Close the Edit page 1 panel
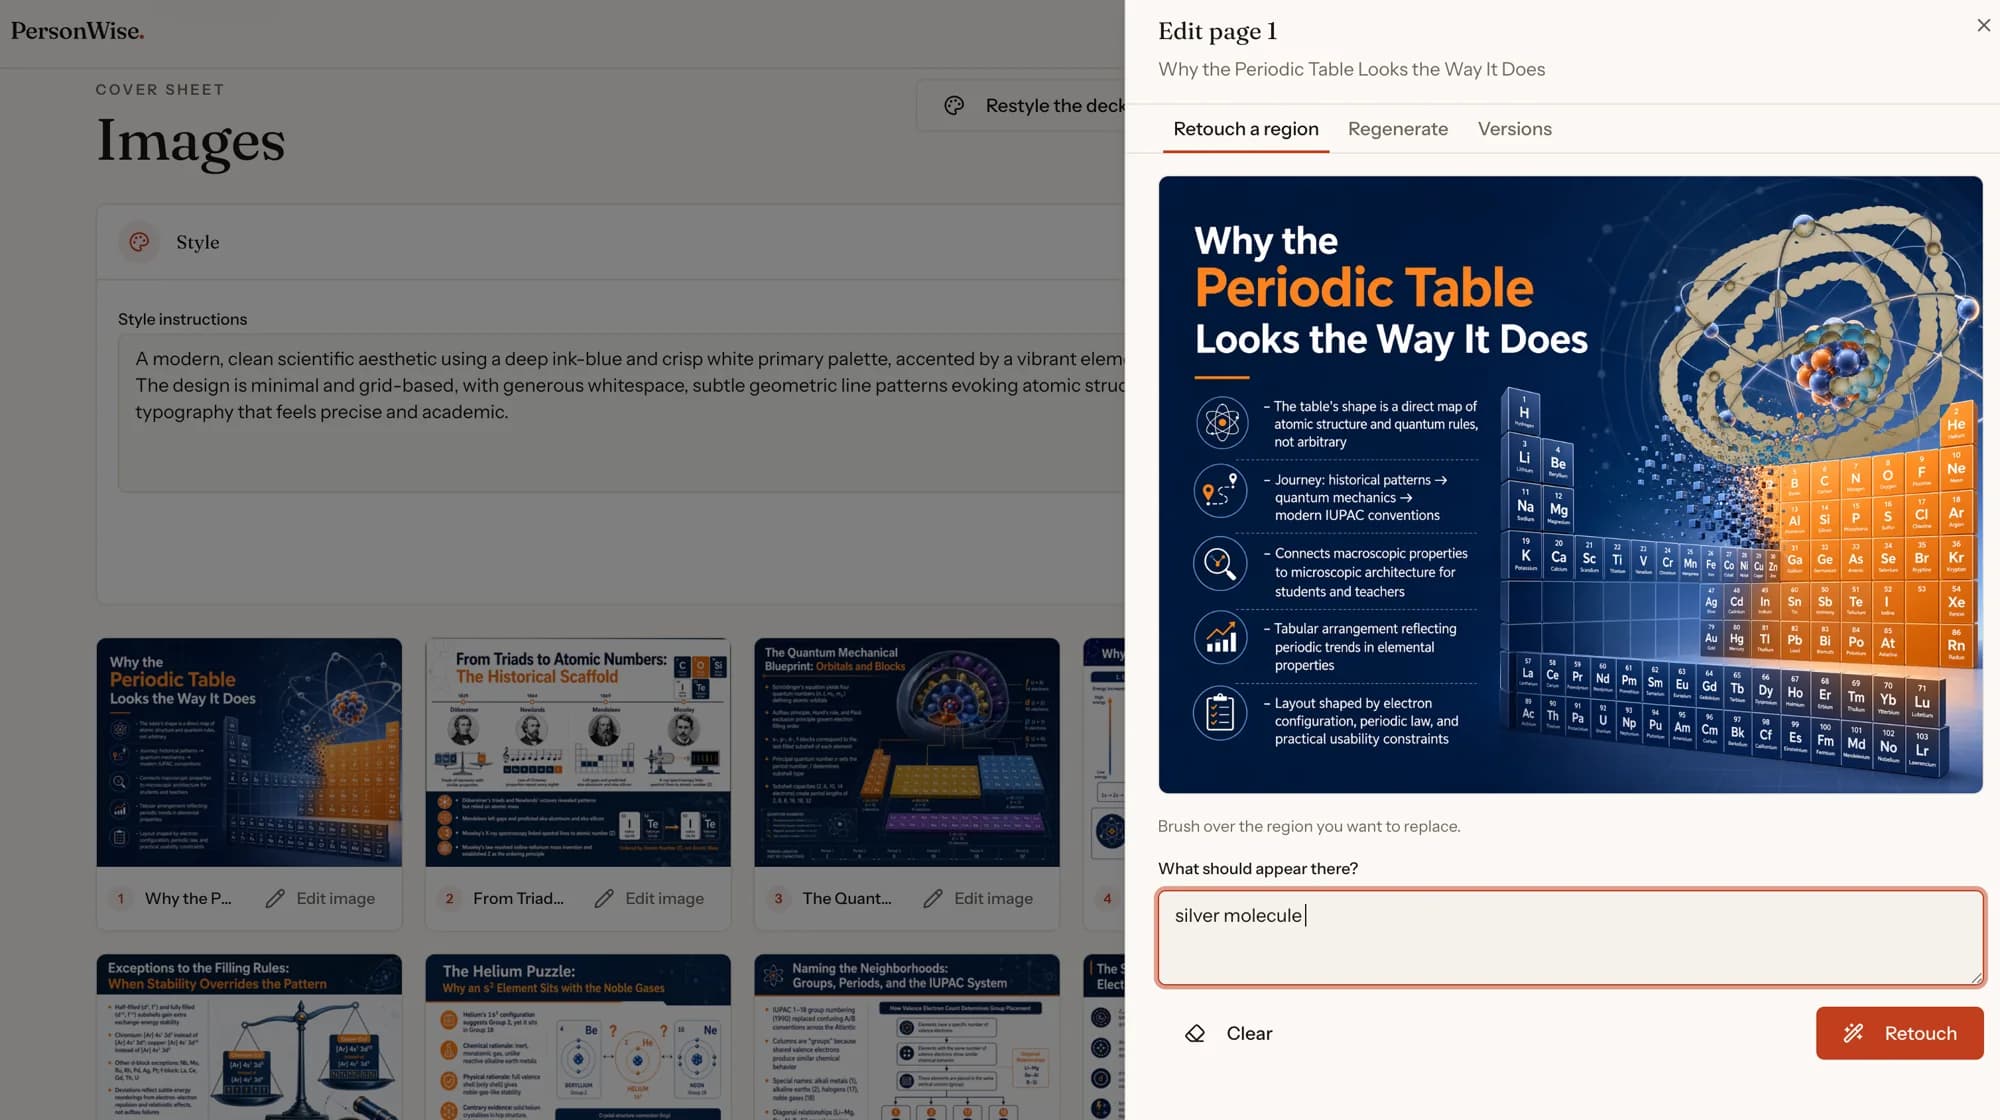2000x1120 pixels. 1983,26
